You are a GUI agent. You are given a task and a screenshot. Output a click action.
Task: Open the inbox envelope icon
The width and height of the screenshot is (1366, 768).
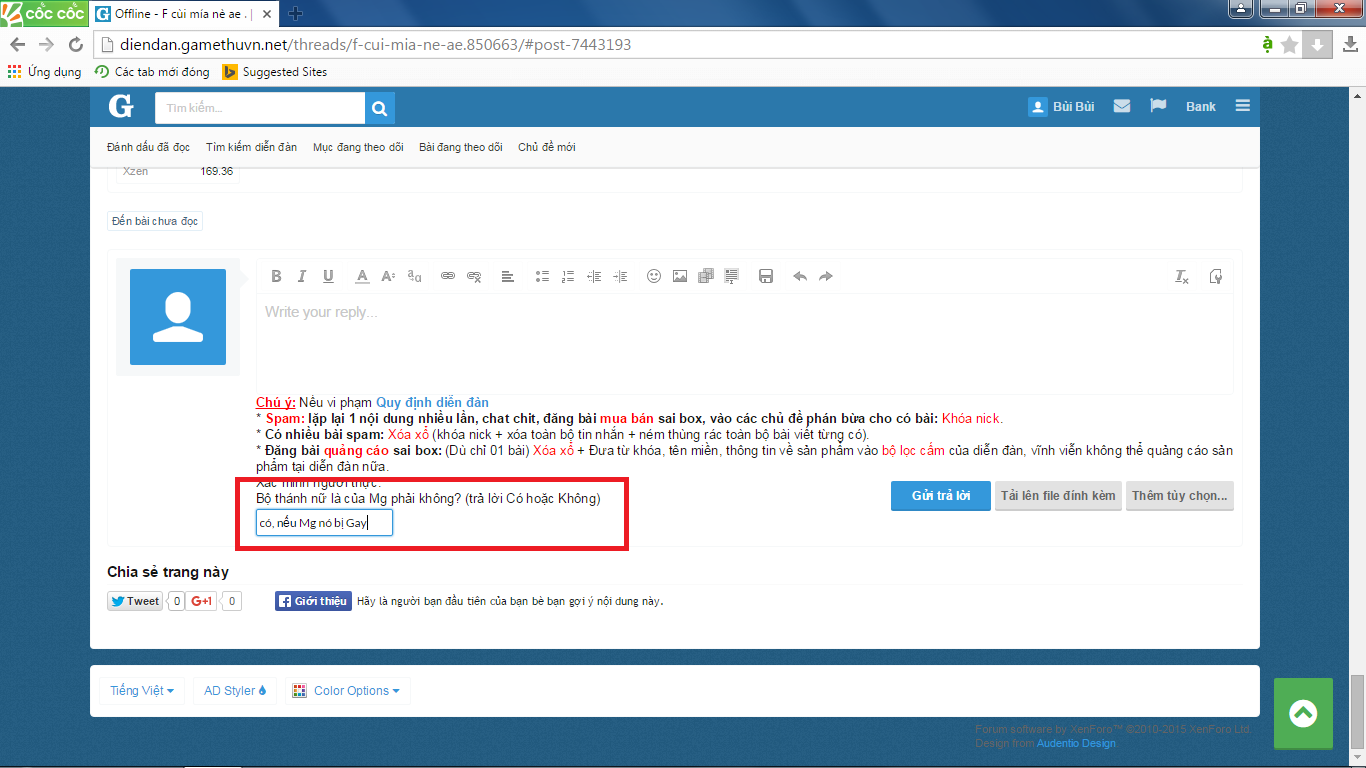[1122, 106]
